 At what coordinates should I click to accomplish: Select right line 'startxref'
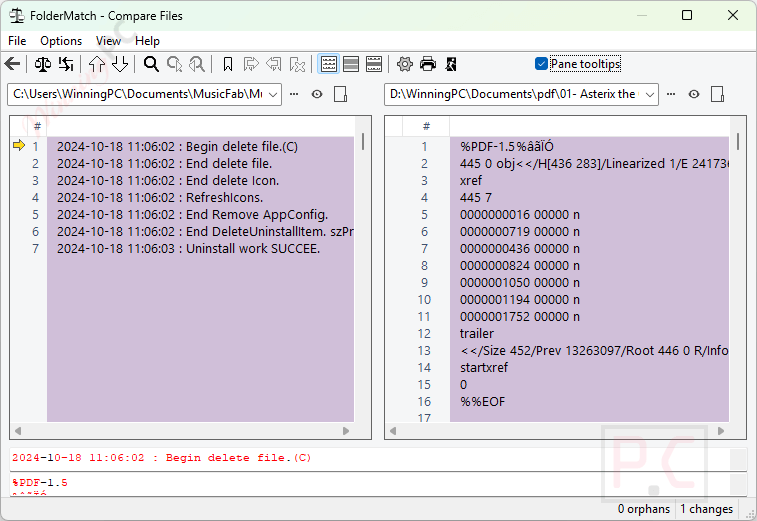pyautogui.click(x=589, y=367)
